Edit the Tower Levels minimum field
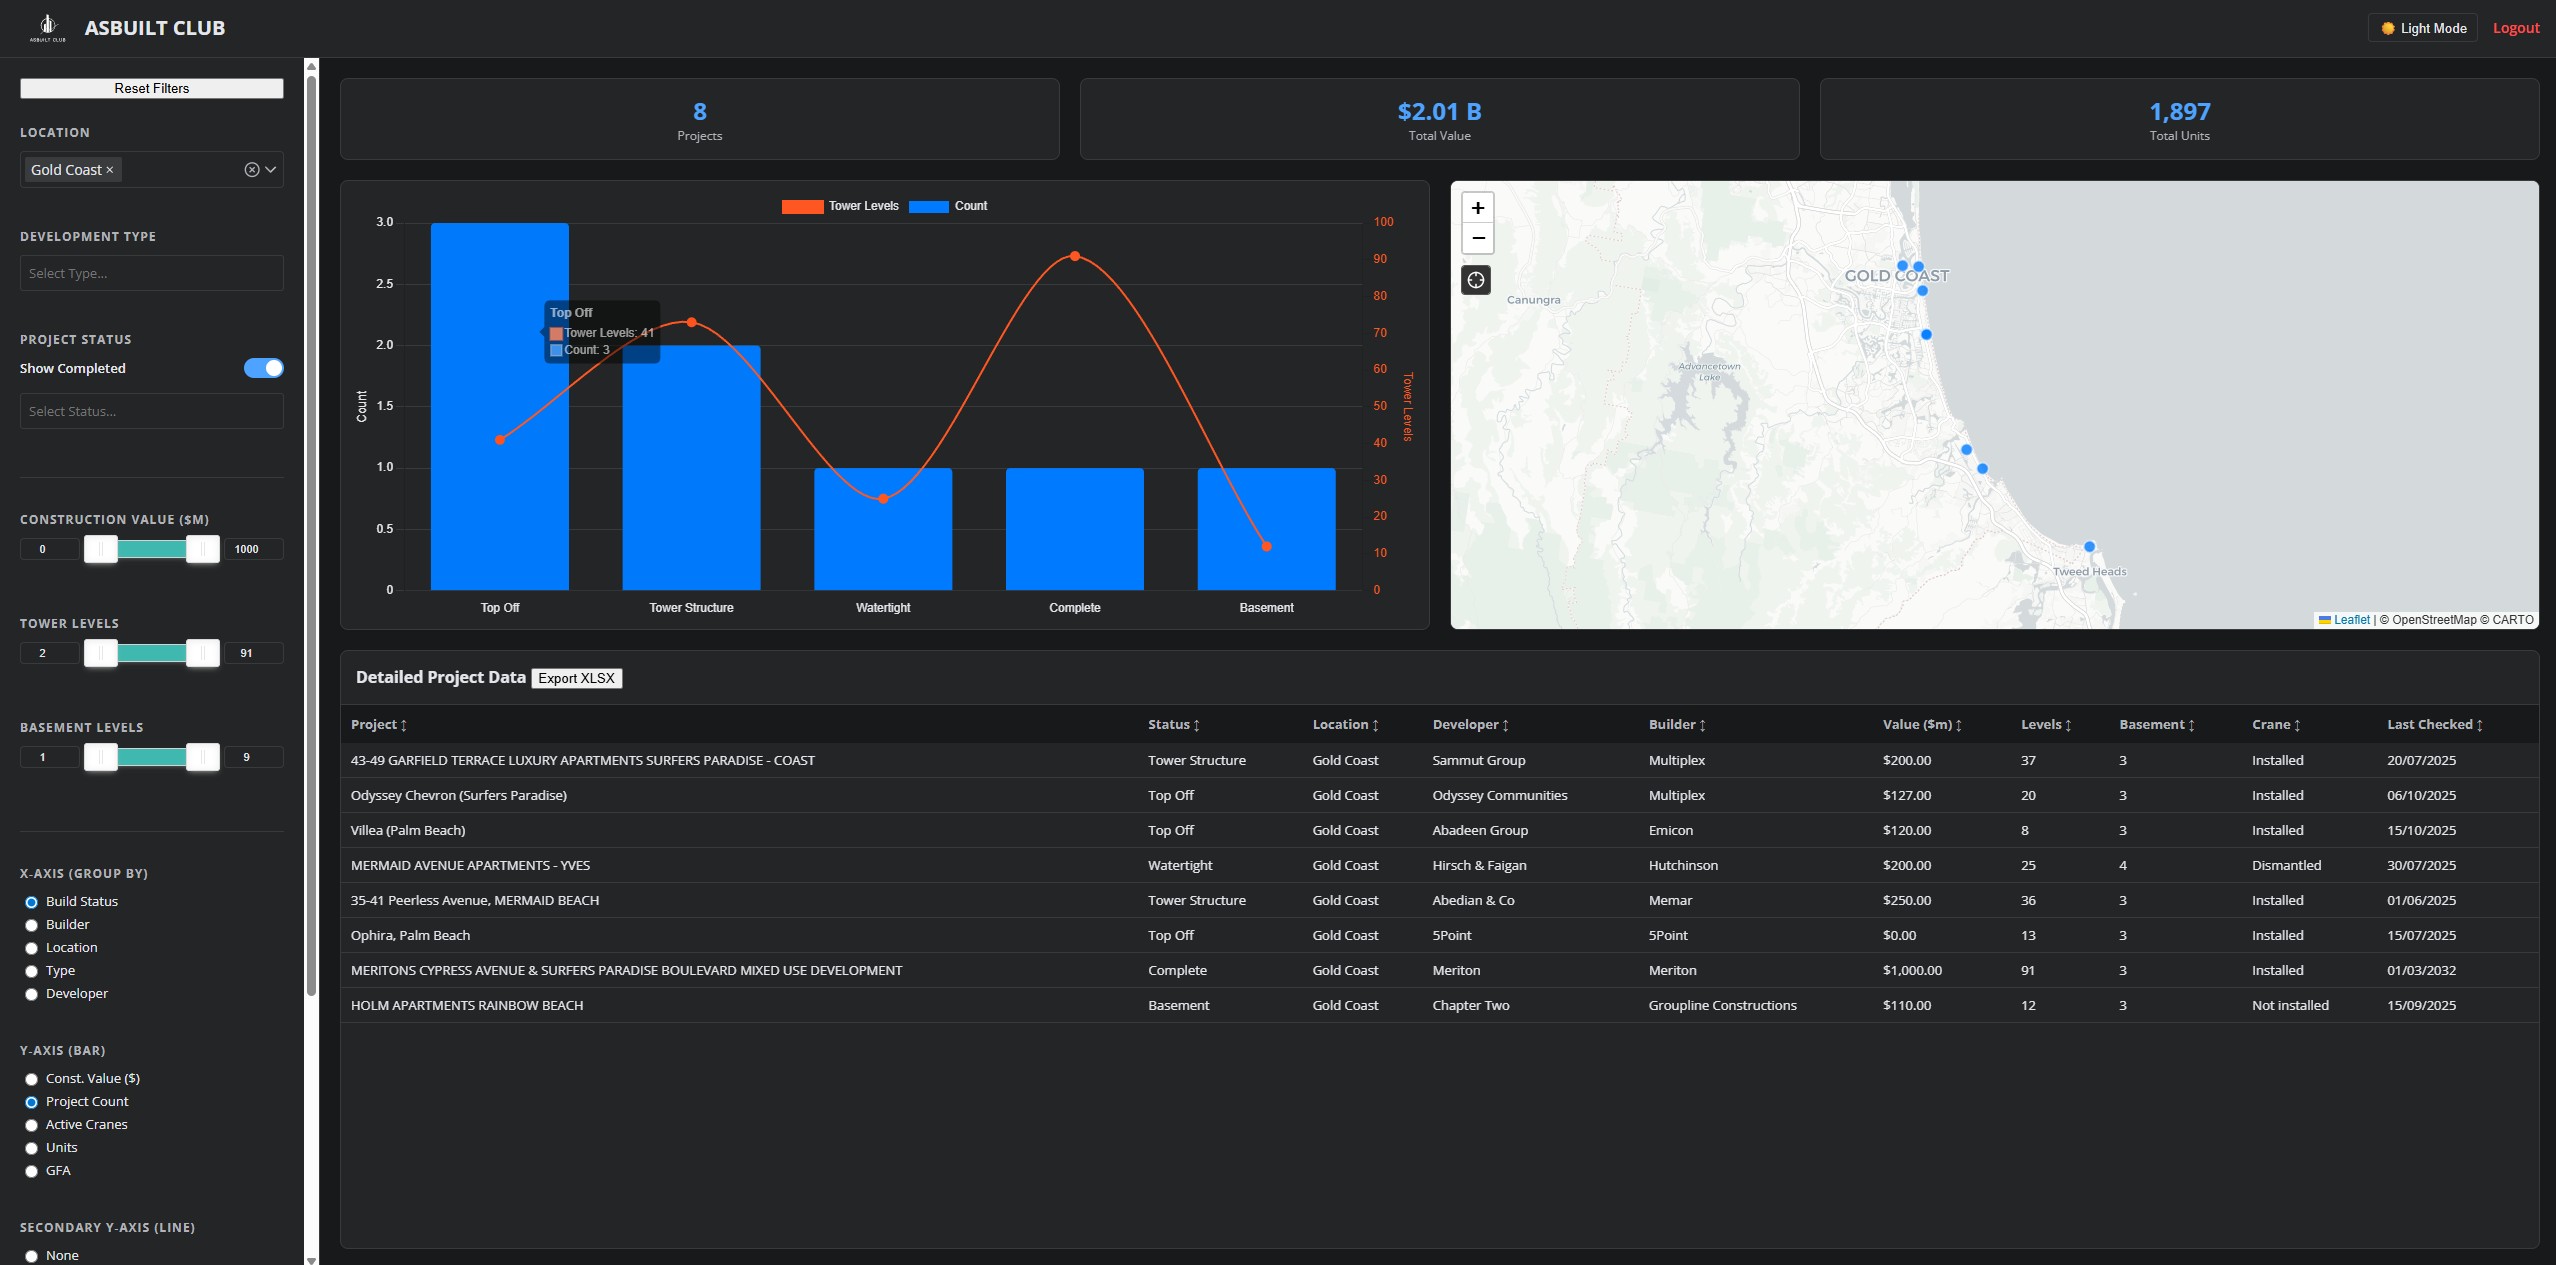This screenshot has width=2556, height=1265. pos(49,653)
